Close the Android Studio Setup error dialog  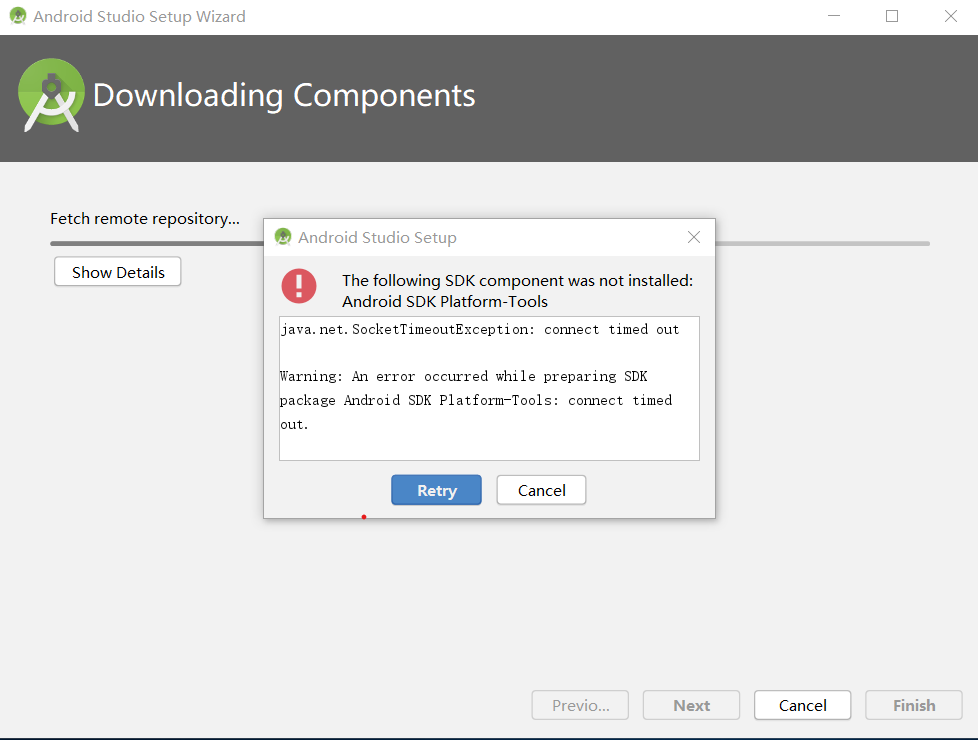click(x=694, y=237)
